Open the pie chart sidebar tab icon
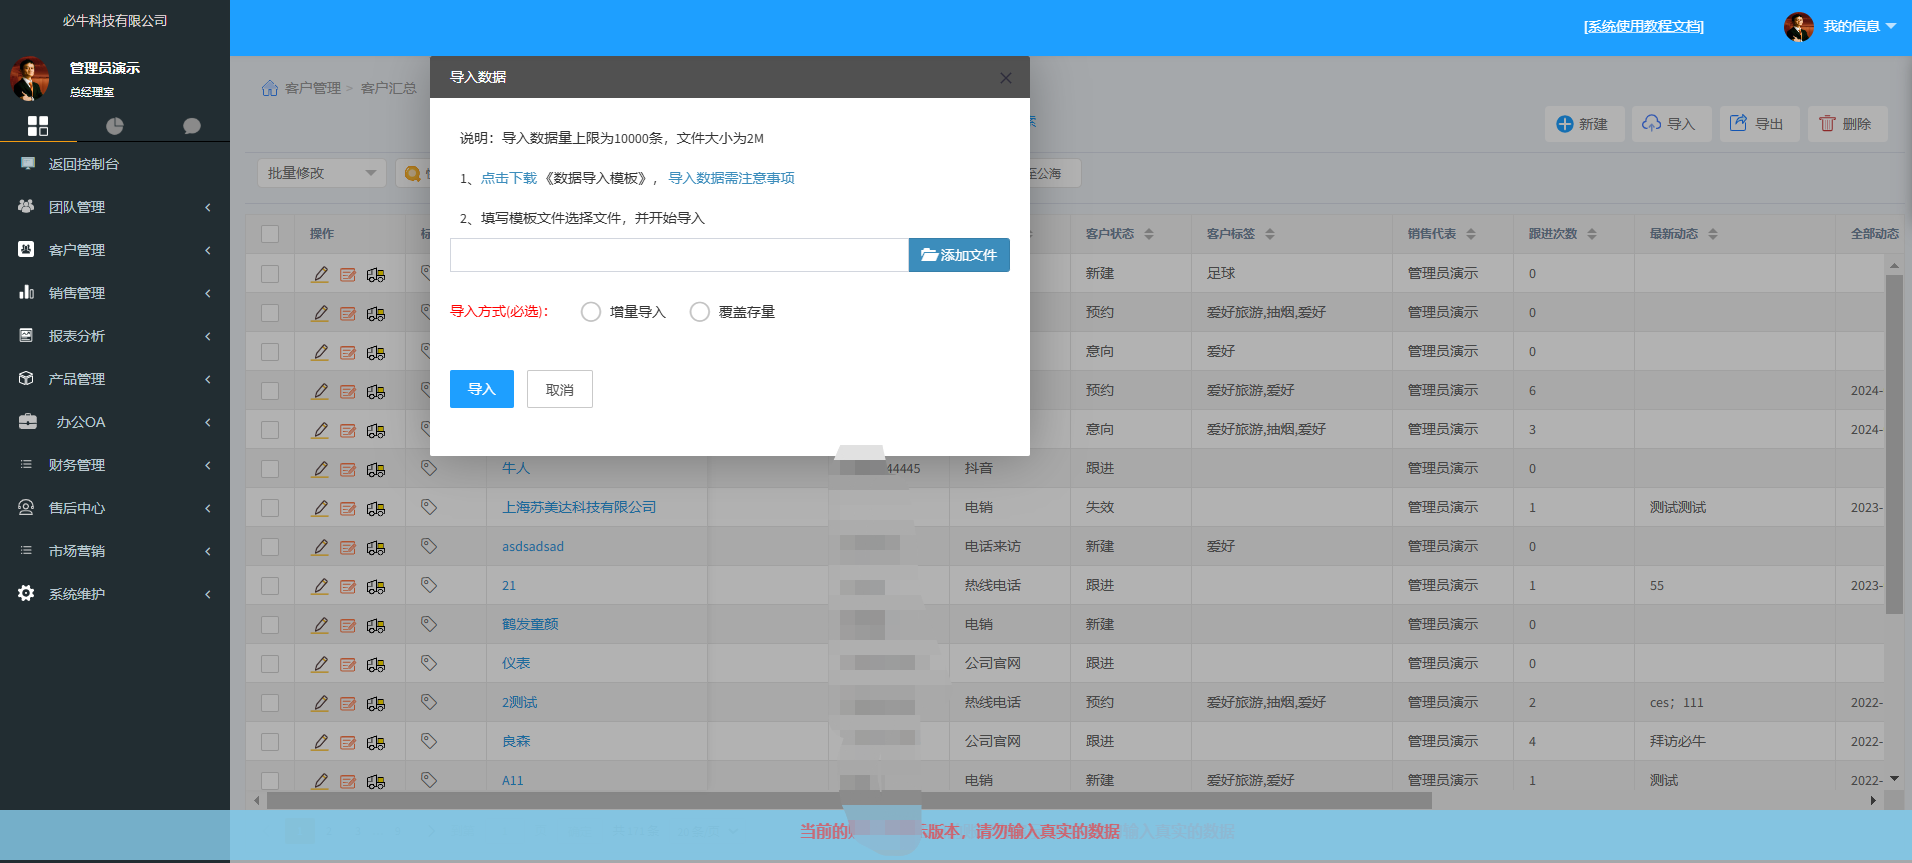This screenshot has width=1912, height=863. [x=115, y=126]
